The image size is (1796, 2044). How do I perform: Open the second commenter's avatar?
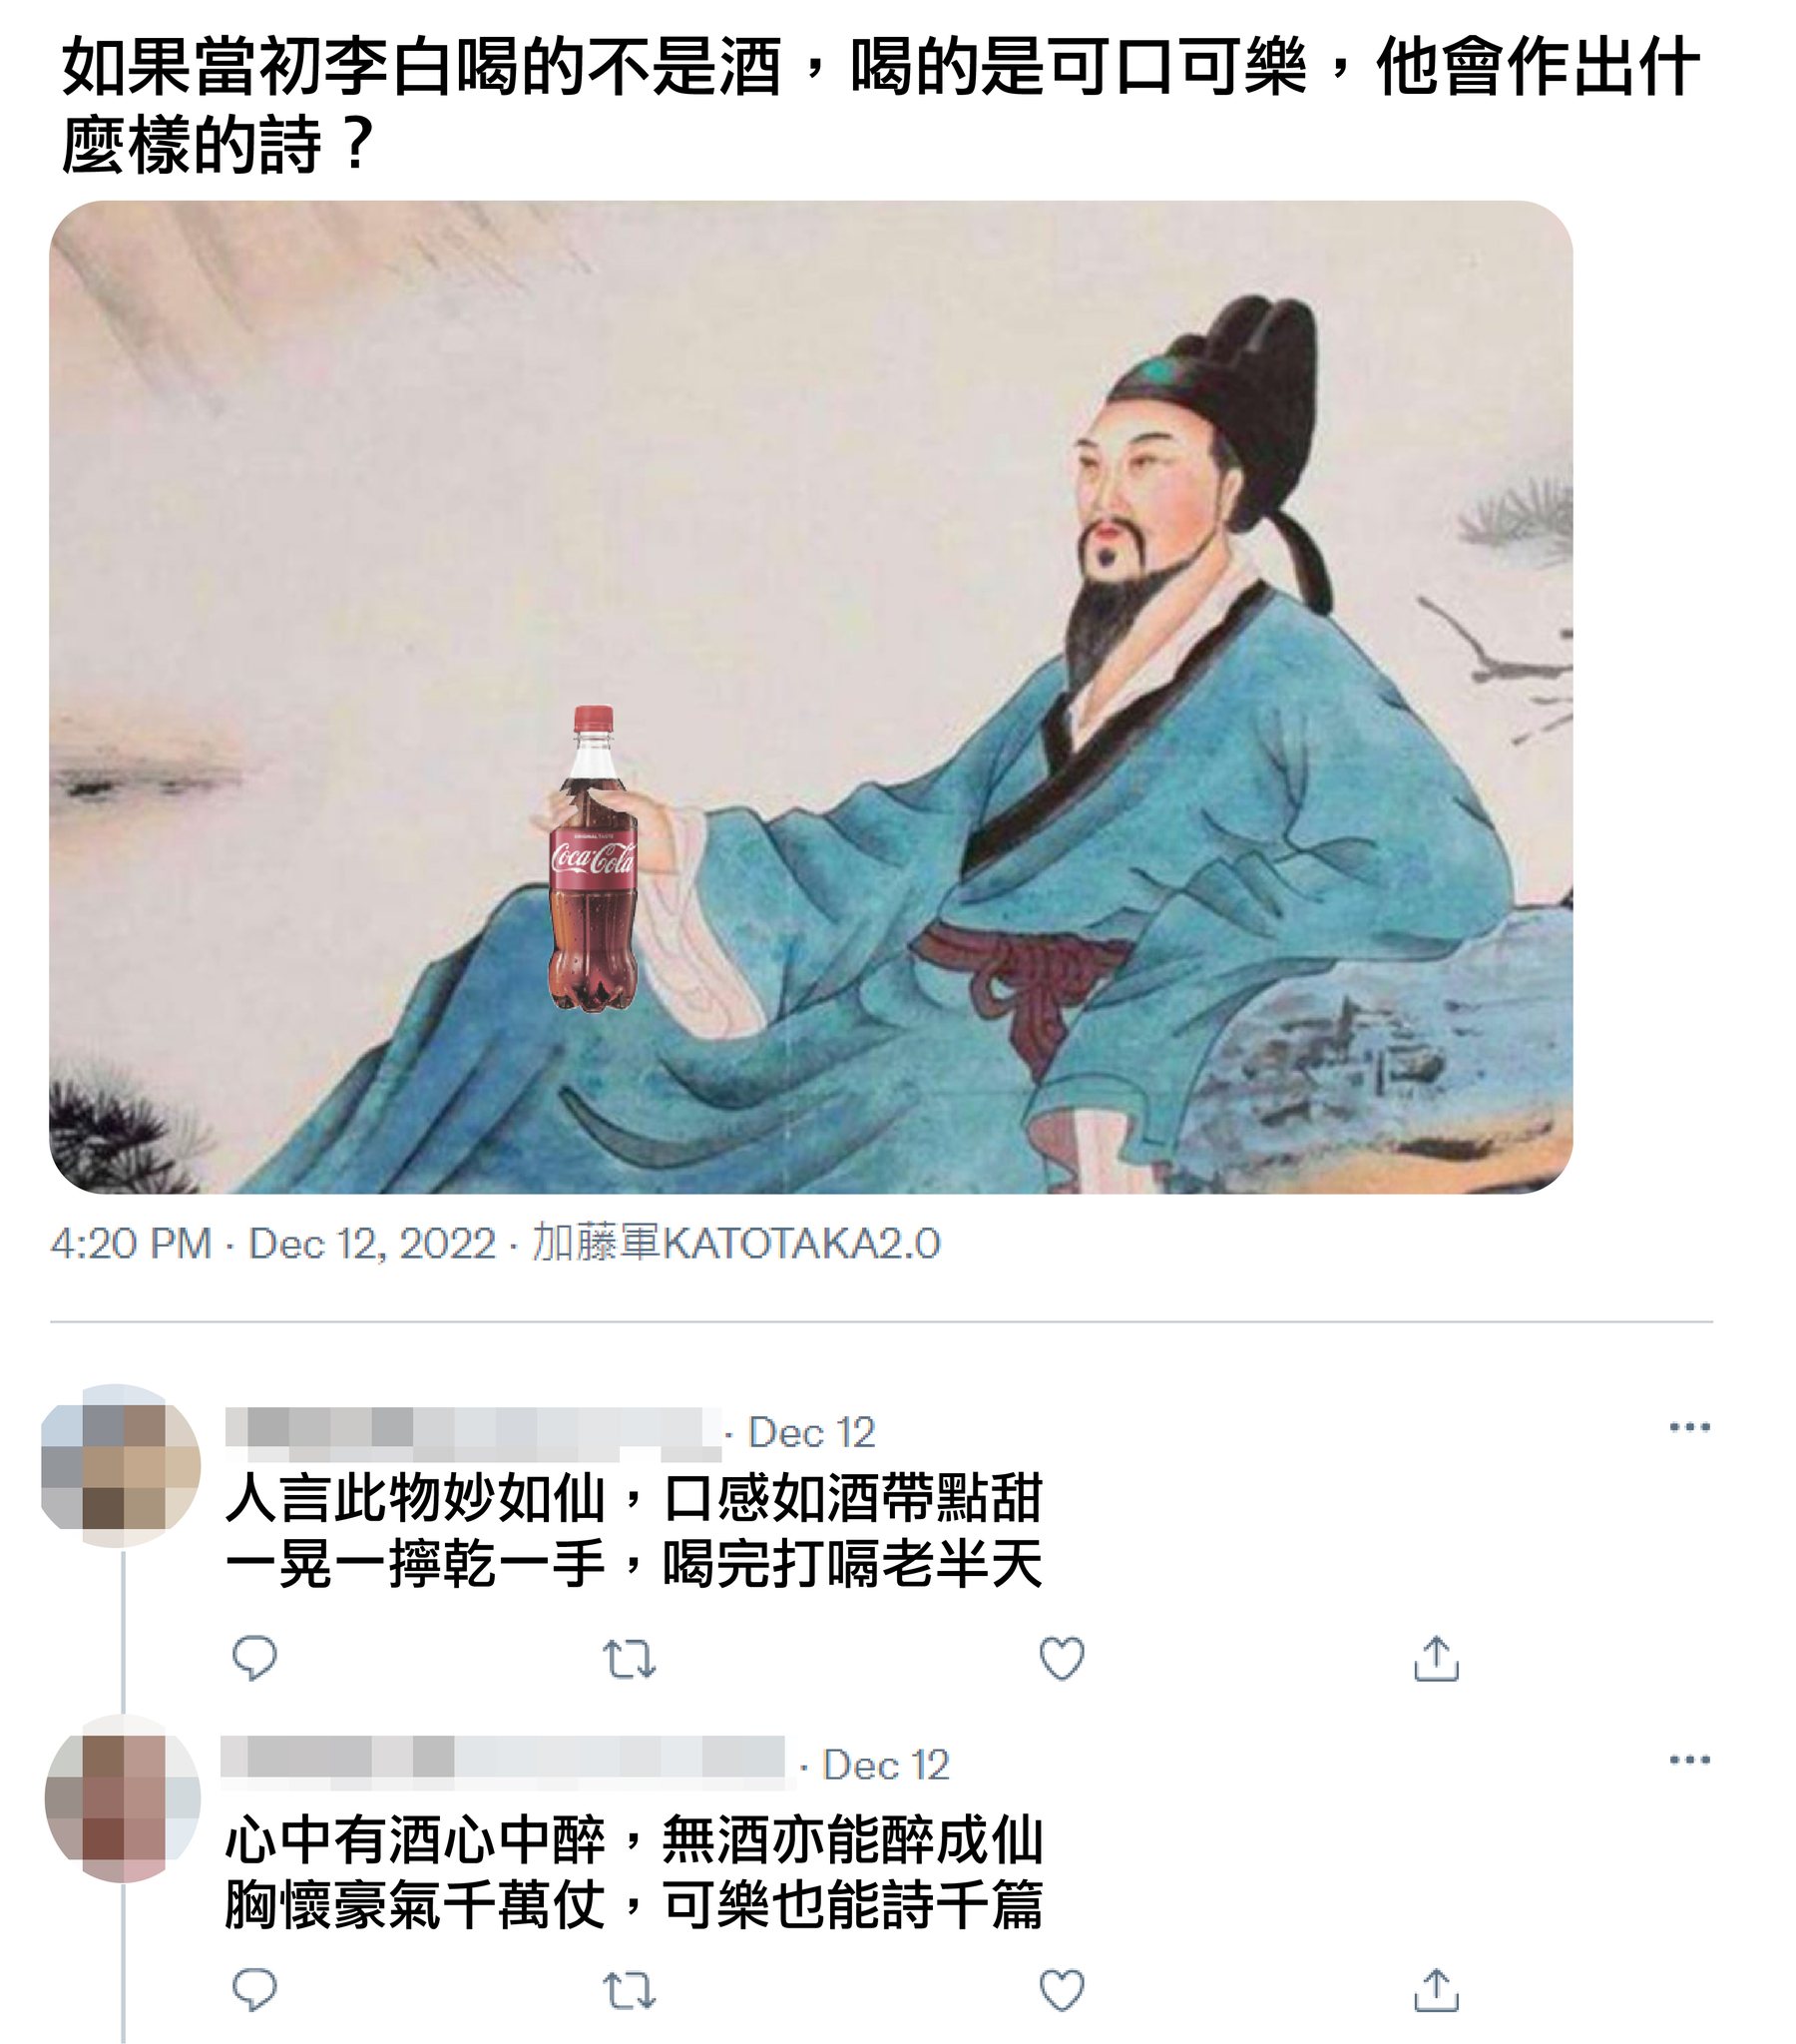pos(123,1798)
